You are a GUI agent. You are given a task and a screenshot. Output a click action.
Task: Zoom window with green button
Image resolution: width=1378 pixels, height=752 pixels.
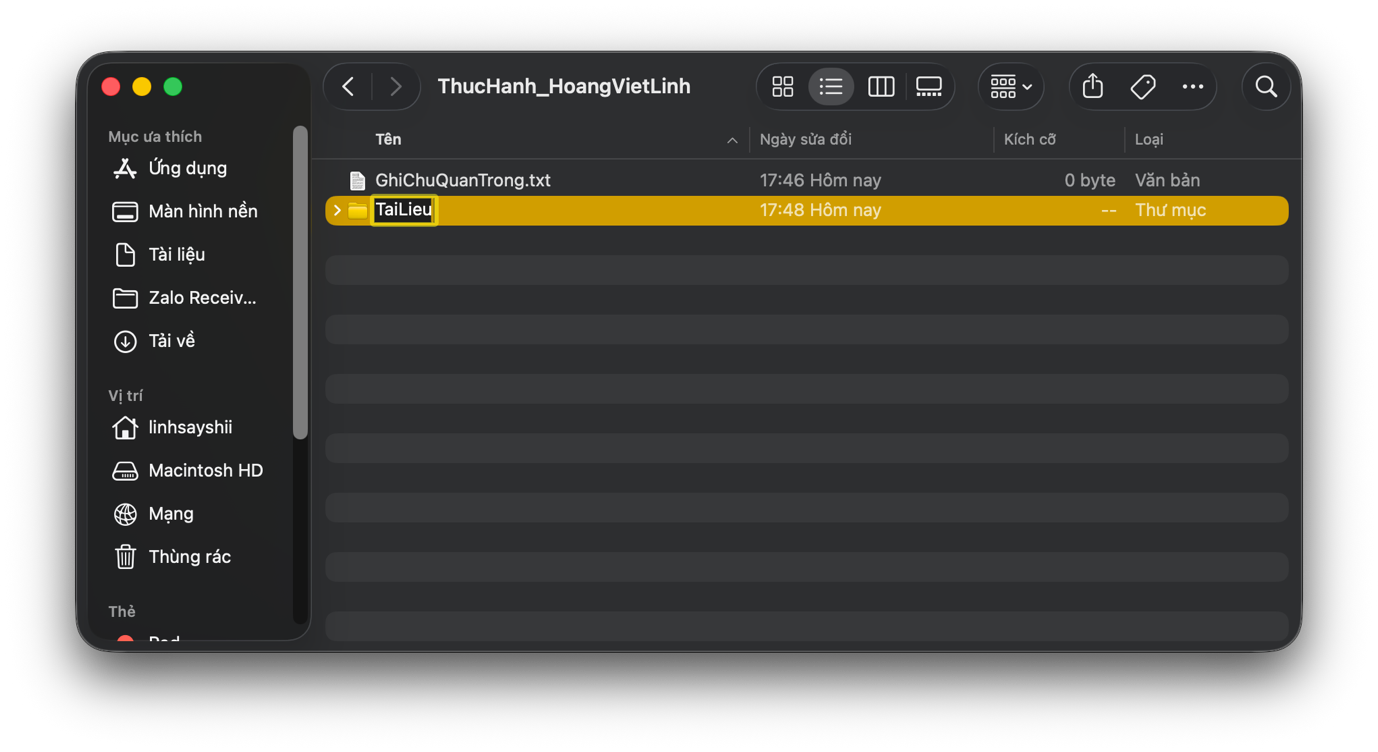tap(173, 87)
